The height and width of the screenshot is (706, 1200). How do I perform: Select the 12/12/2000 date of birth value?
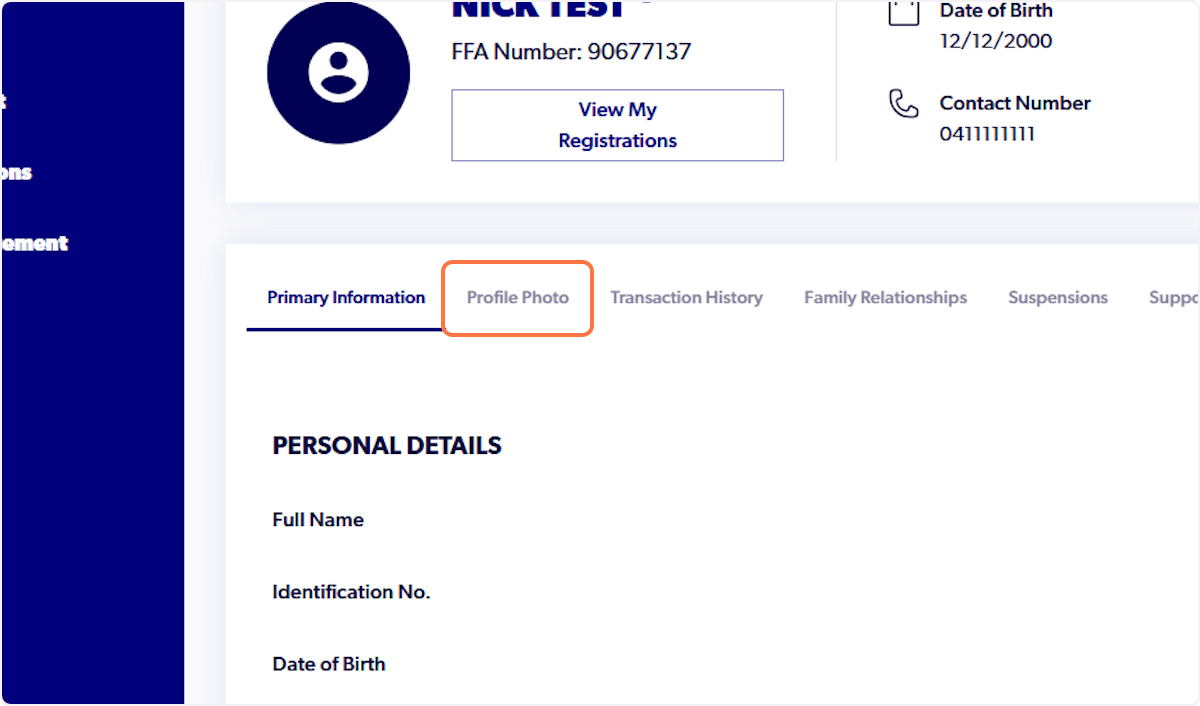click(x=995, y=42)
